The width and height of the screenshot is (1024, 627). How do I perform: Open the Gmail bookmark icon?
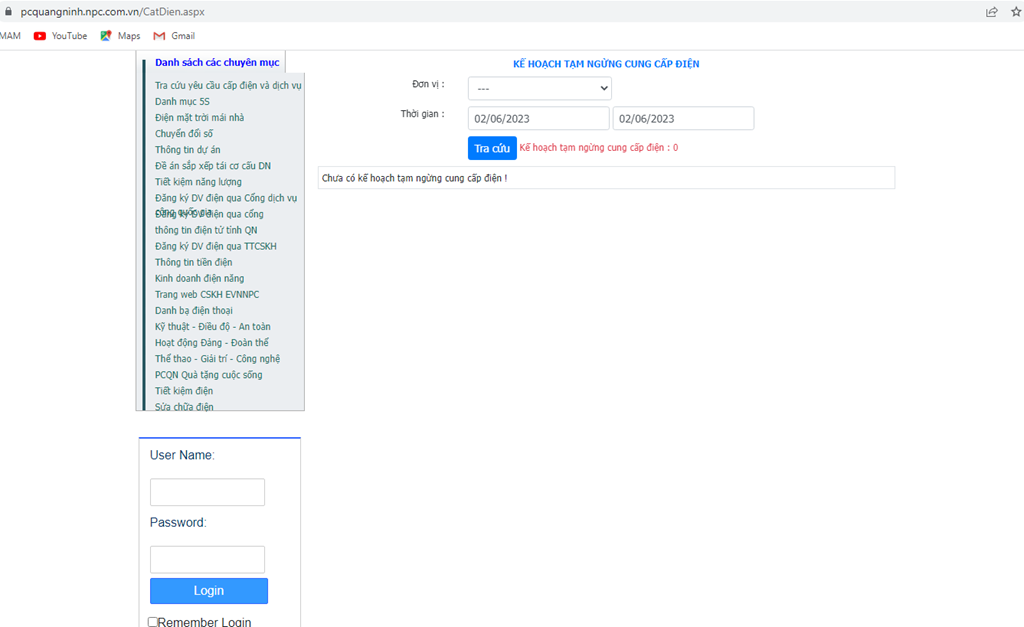(x=159, y=36)
